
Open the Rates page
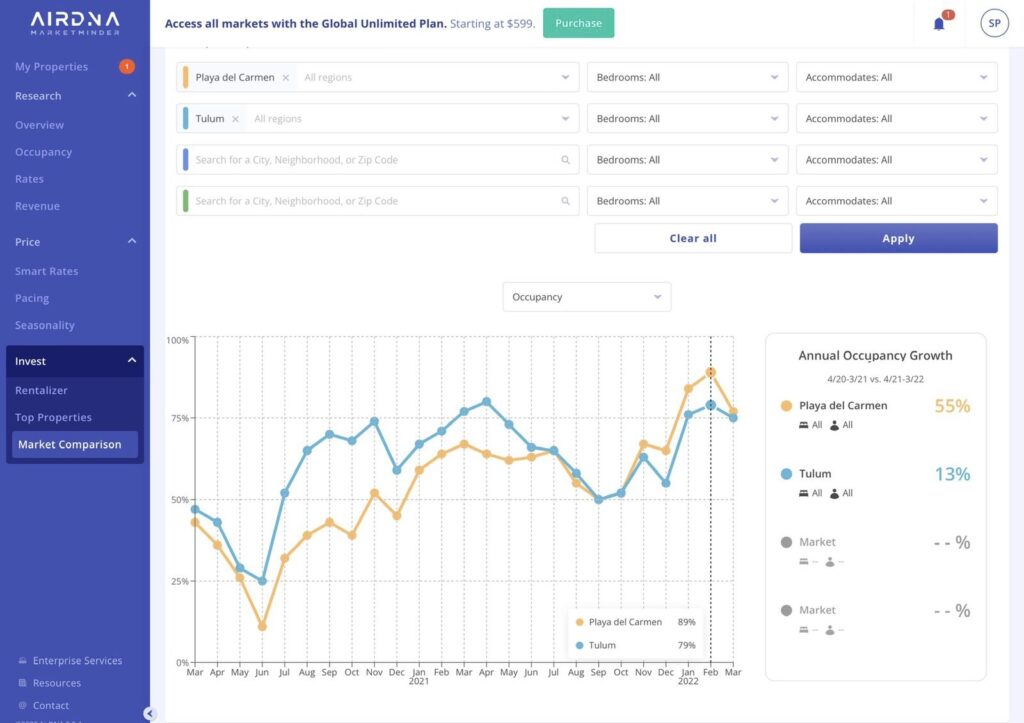29,179
